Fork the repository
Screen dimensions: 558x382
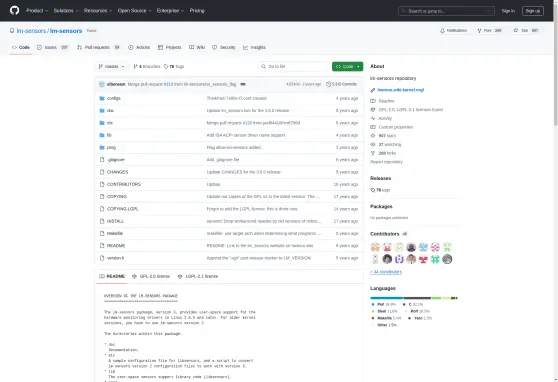tap(489, 31)
